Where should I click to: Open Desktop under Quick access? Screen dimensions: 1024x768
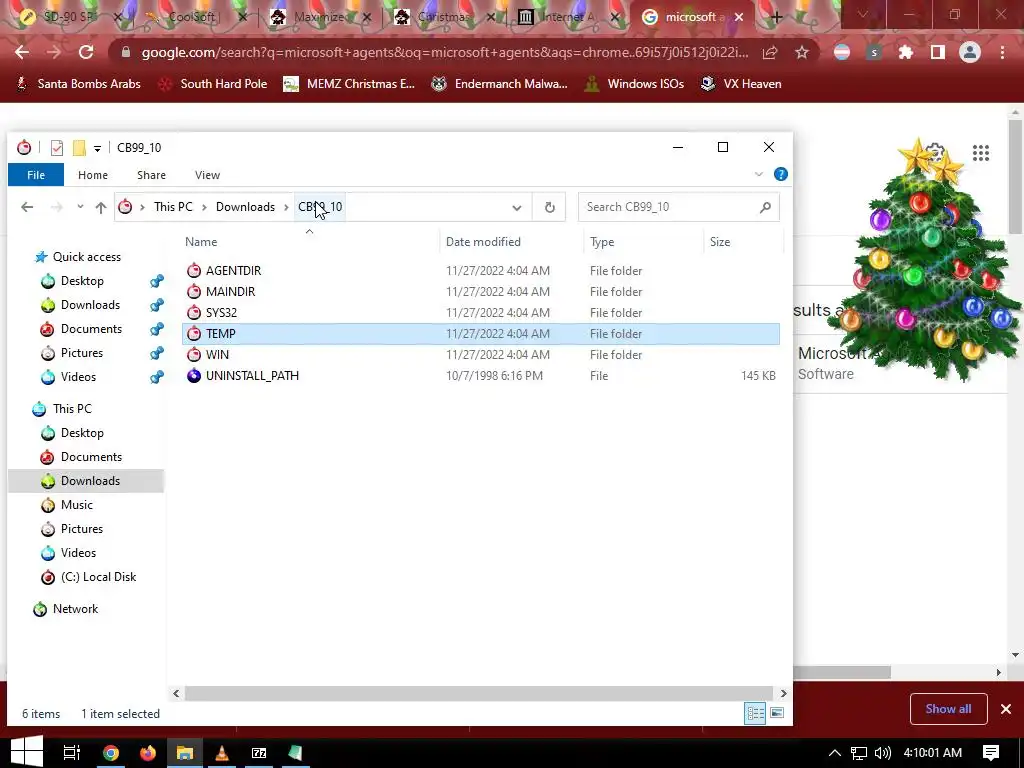[82, 281]
